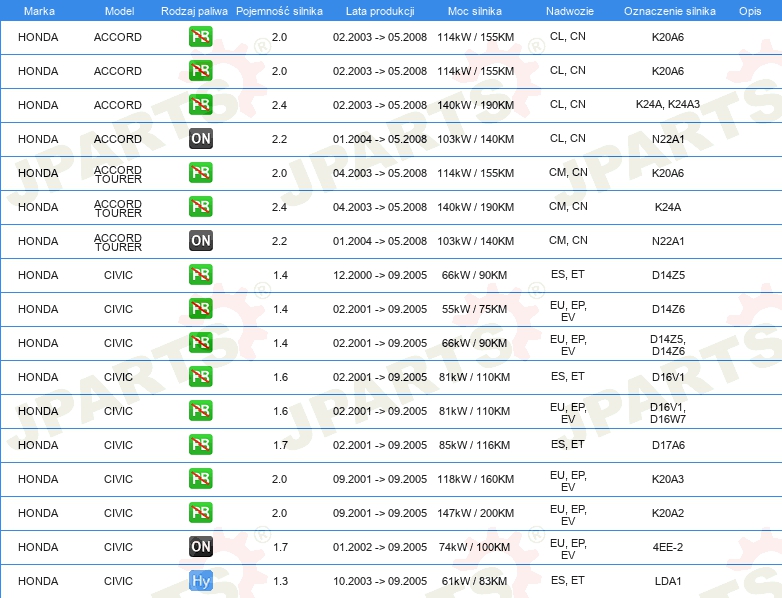Click the Rodzaj paliwa column header
Image resolution: width=782 pixels, height=598 pixels.
click(194, 11)
